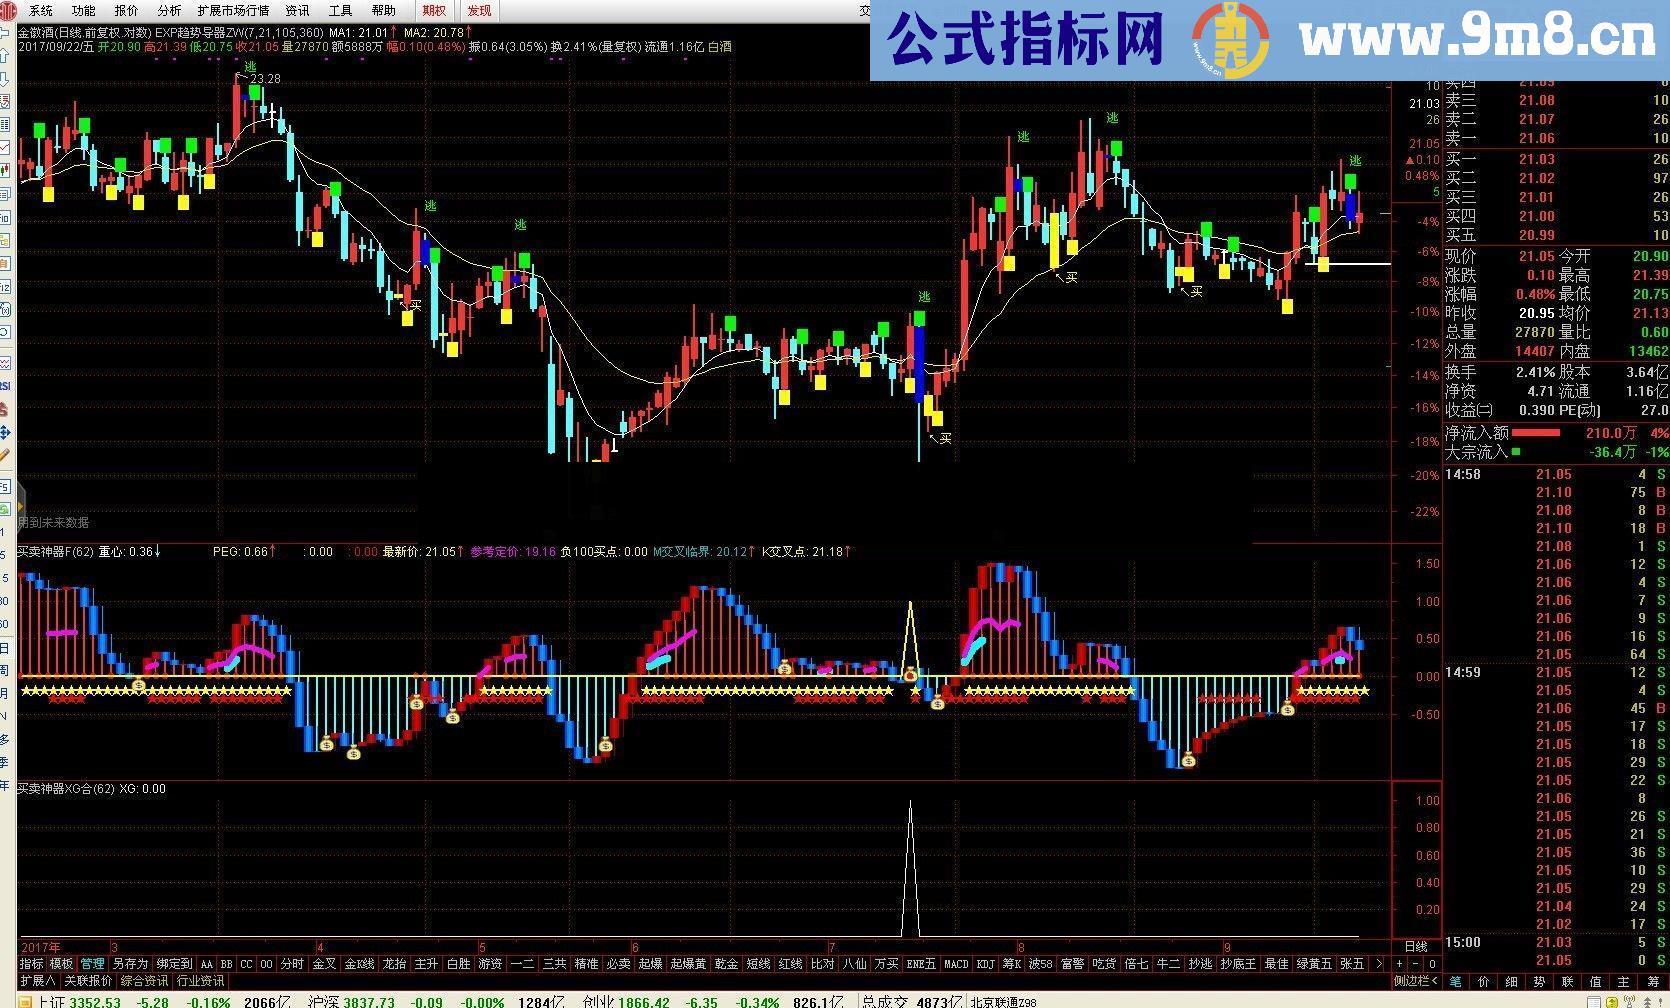The image size is (1670, 1008).
Task: Open the 工具 menu in menu bar
Action: point(338,11)
